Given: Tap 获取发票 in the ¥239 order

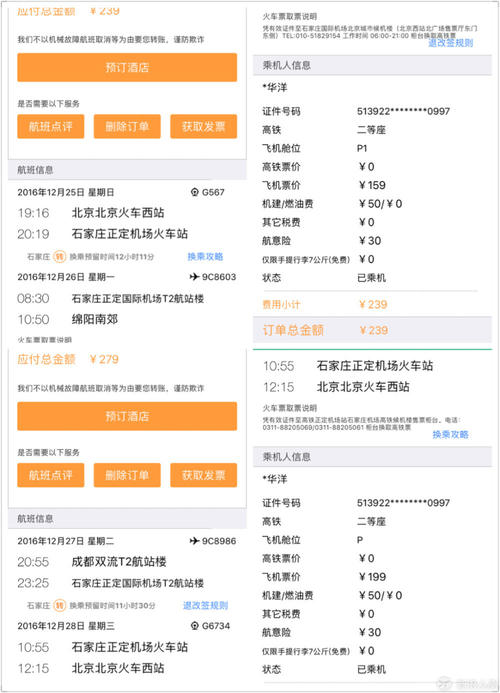Looking at the screenshot, I should tap(204, 126).
